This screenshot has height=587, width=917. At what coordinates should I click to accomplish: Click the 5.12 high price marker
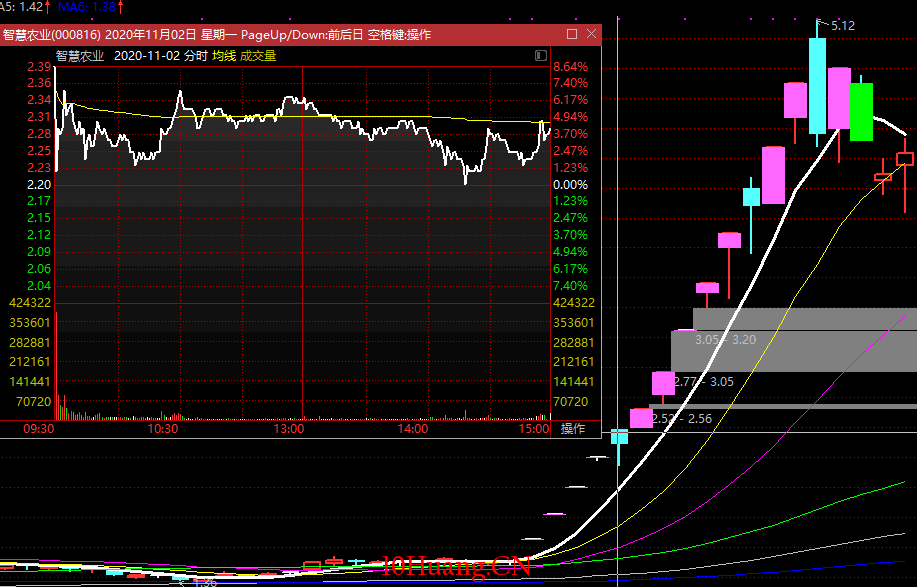[x=842, y=25]
